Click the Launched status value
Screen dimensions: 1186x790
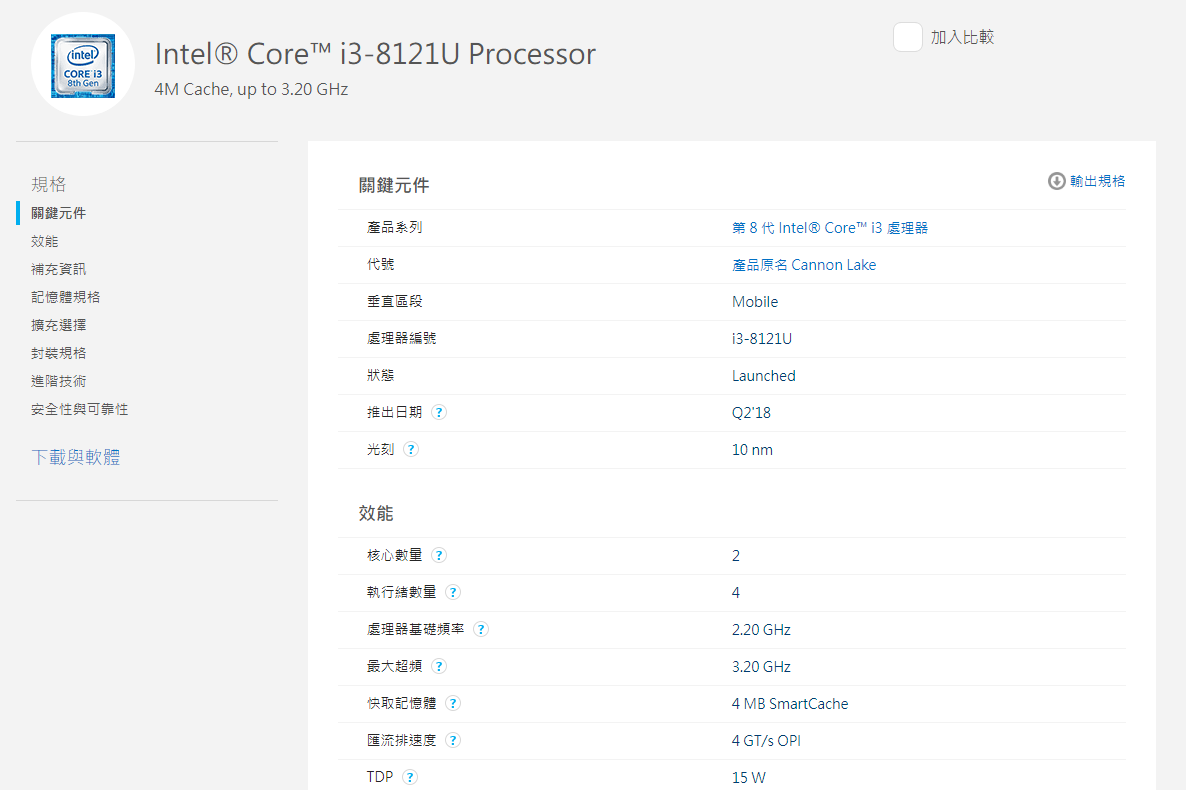(x=763, y=376)
